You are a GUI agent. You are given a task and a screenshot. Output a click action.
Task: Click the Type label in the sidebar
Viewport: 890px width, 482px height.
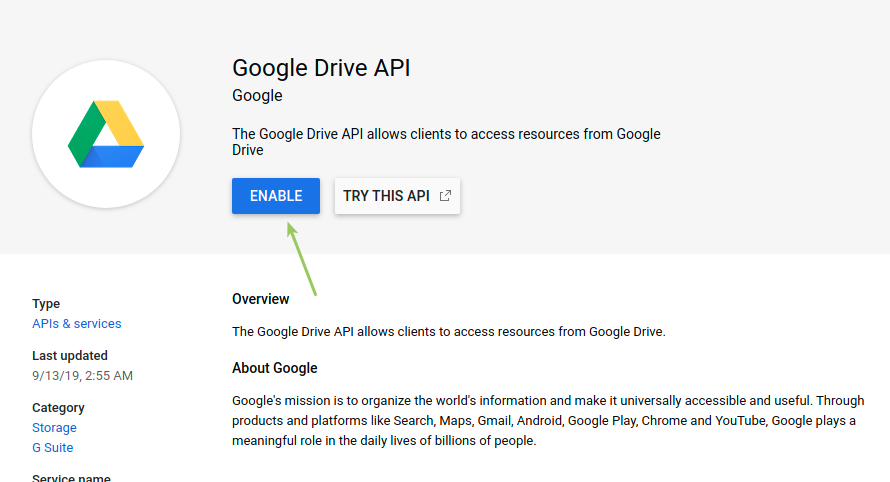pos(46,304)
